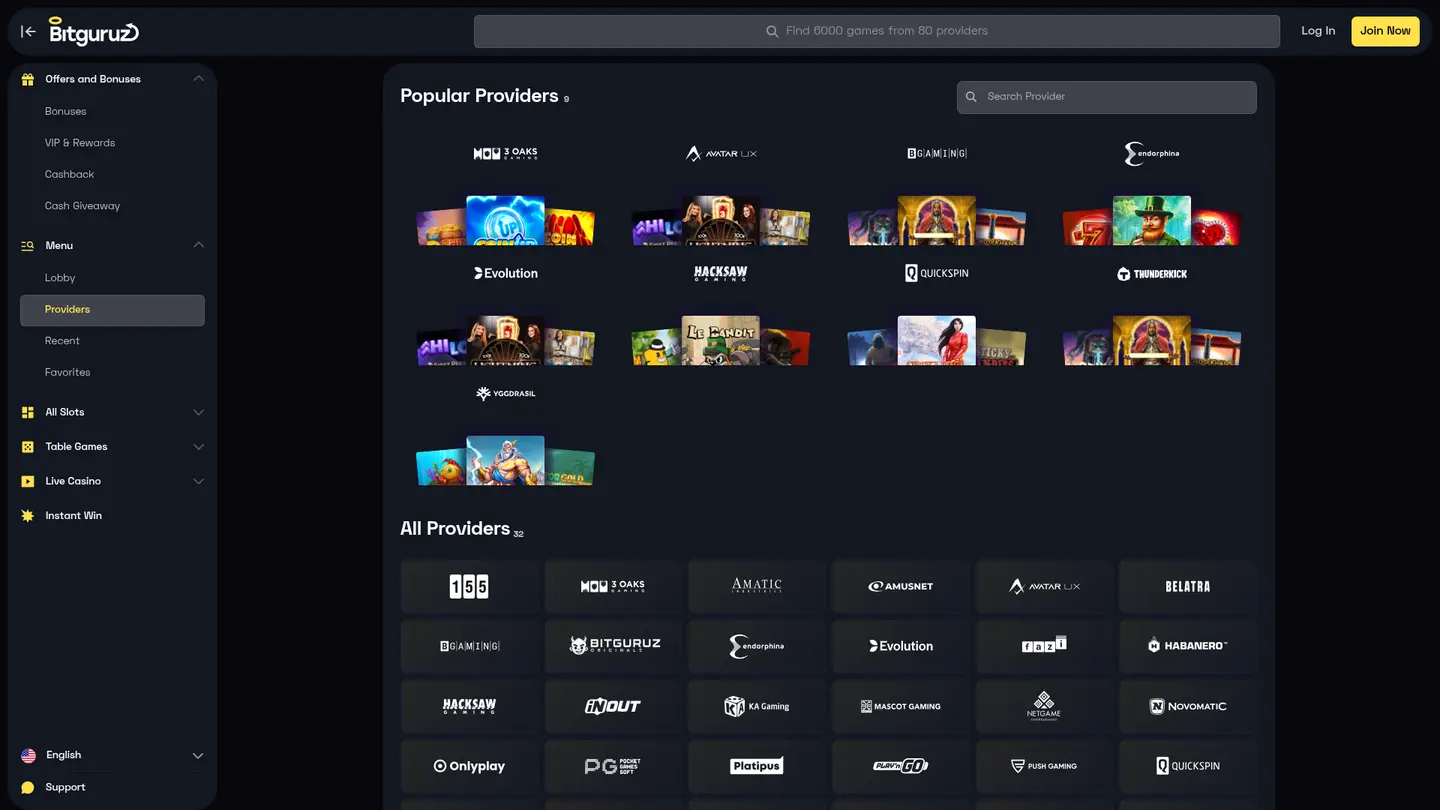Viewport: 1440px width, 810px height.
Task: Open Endorphina popular provider card
Action: (1152, 190)
